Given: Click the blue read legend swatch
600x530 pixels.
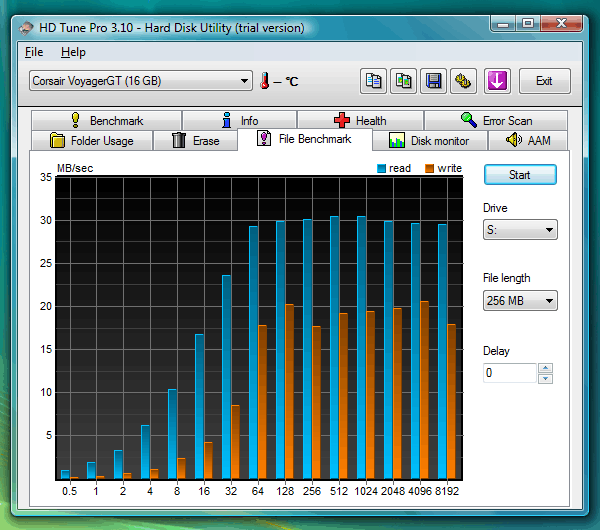Looking at the screenshot, I should click(x=381, y=168).
